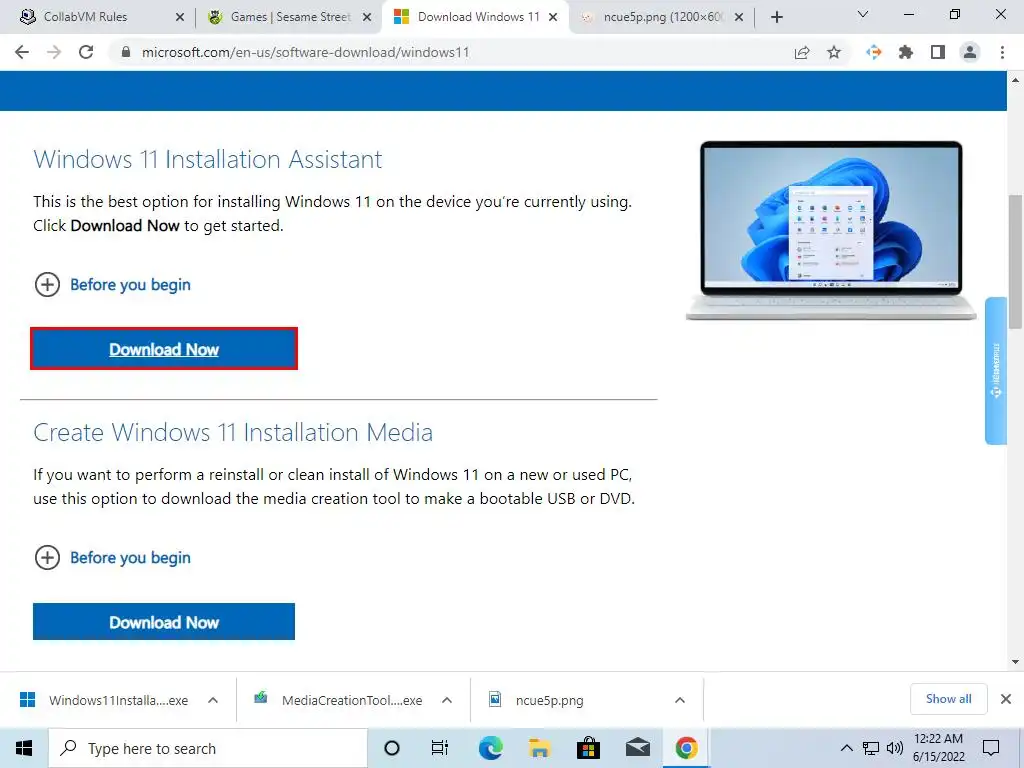Image resolution: width=1024 pixels, height=768 pixels.
Task: Open network status tray icon
Action: click(871, 748)
